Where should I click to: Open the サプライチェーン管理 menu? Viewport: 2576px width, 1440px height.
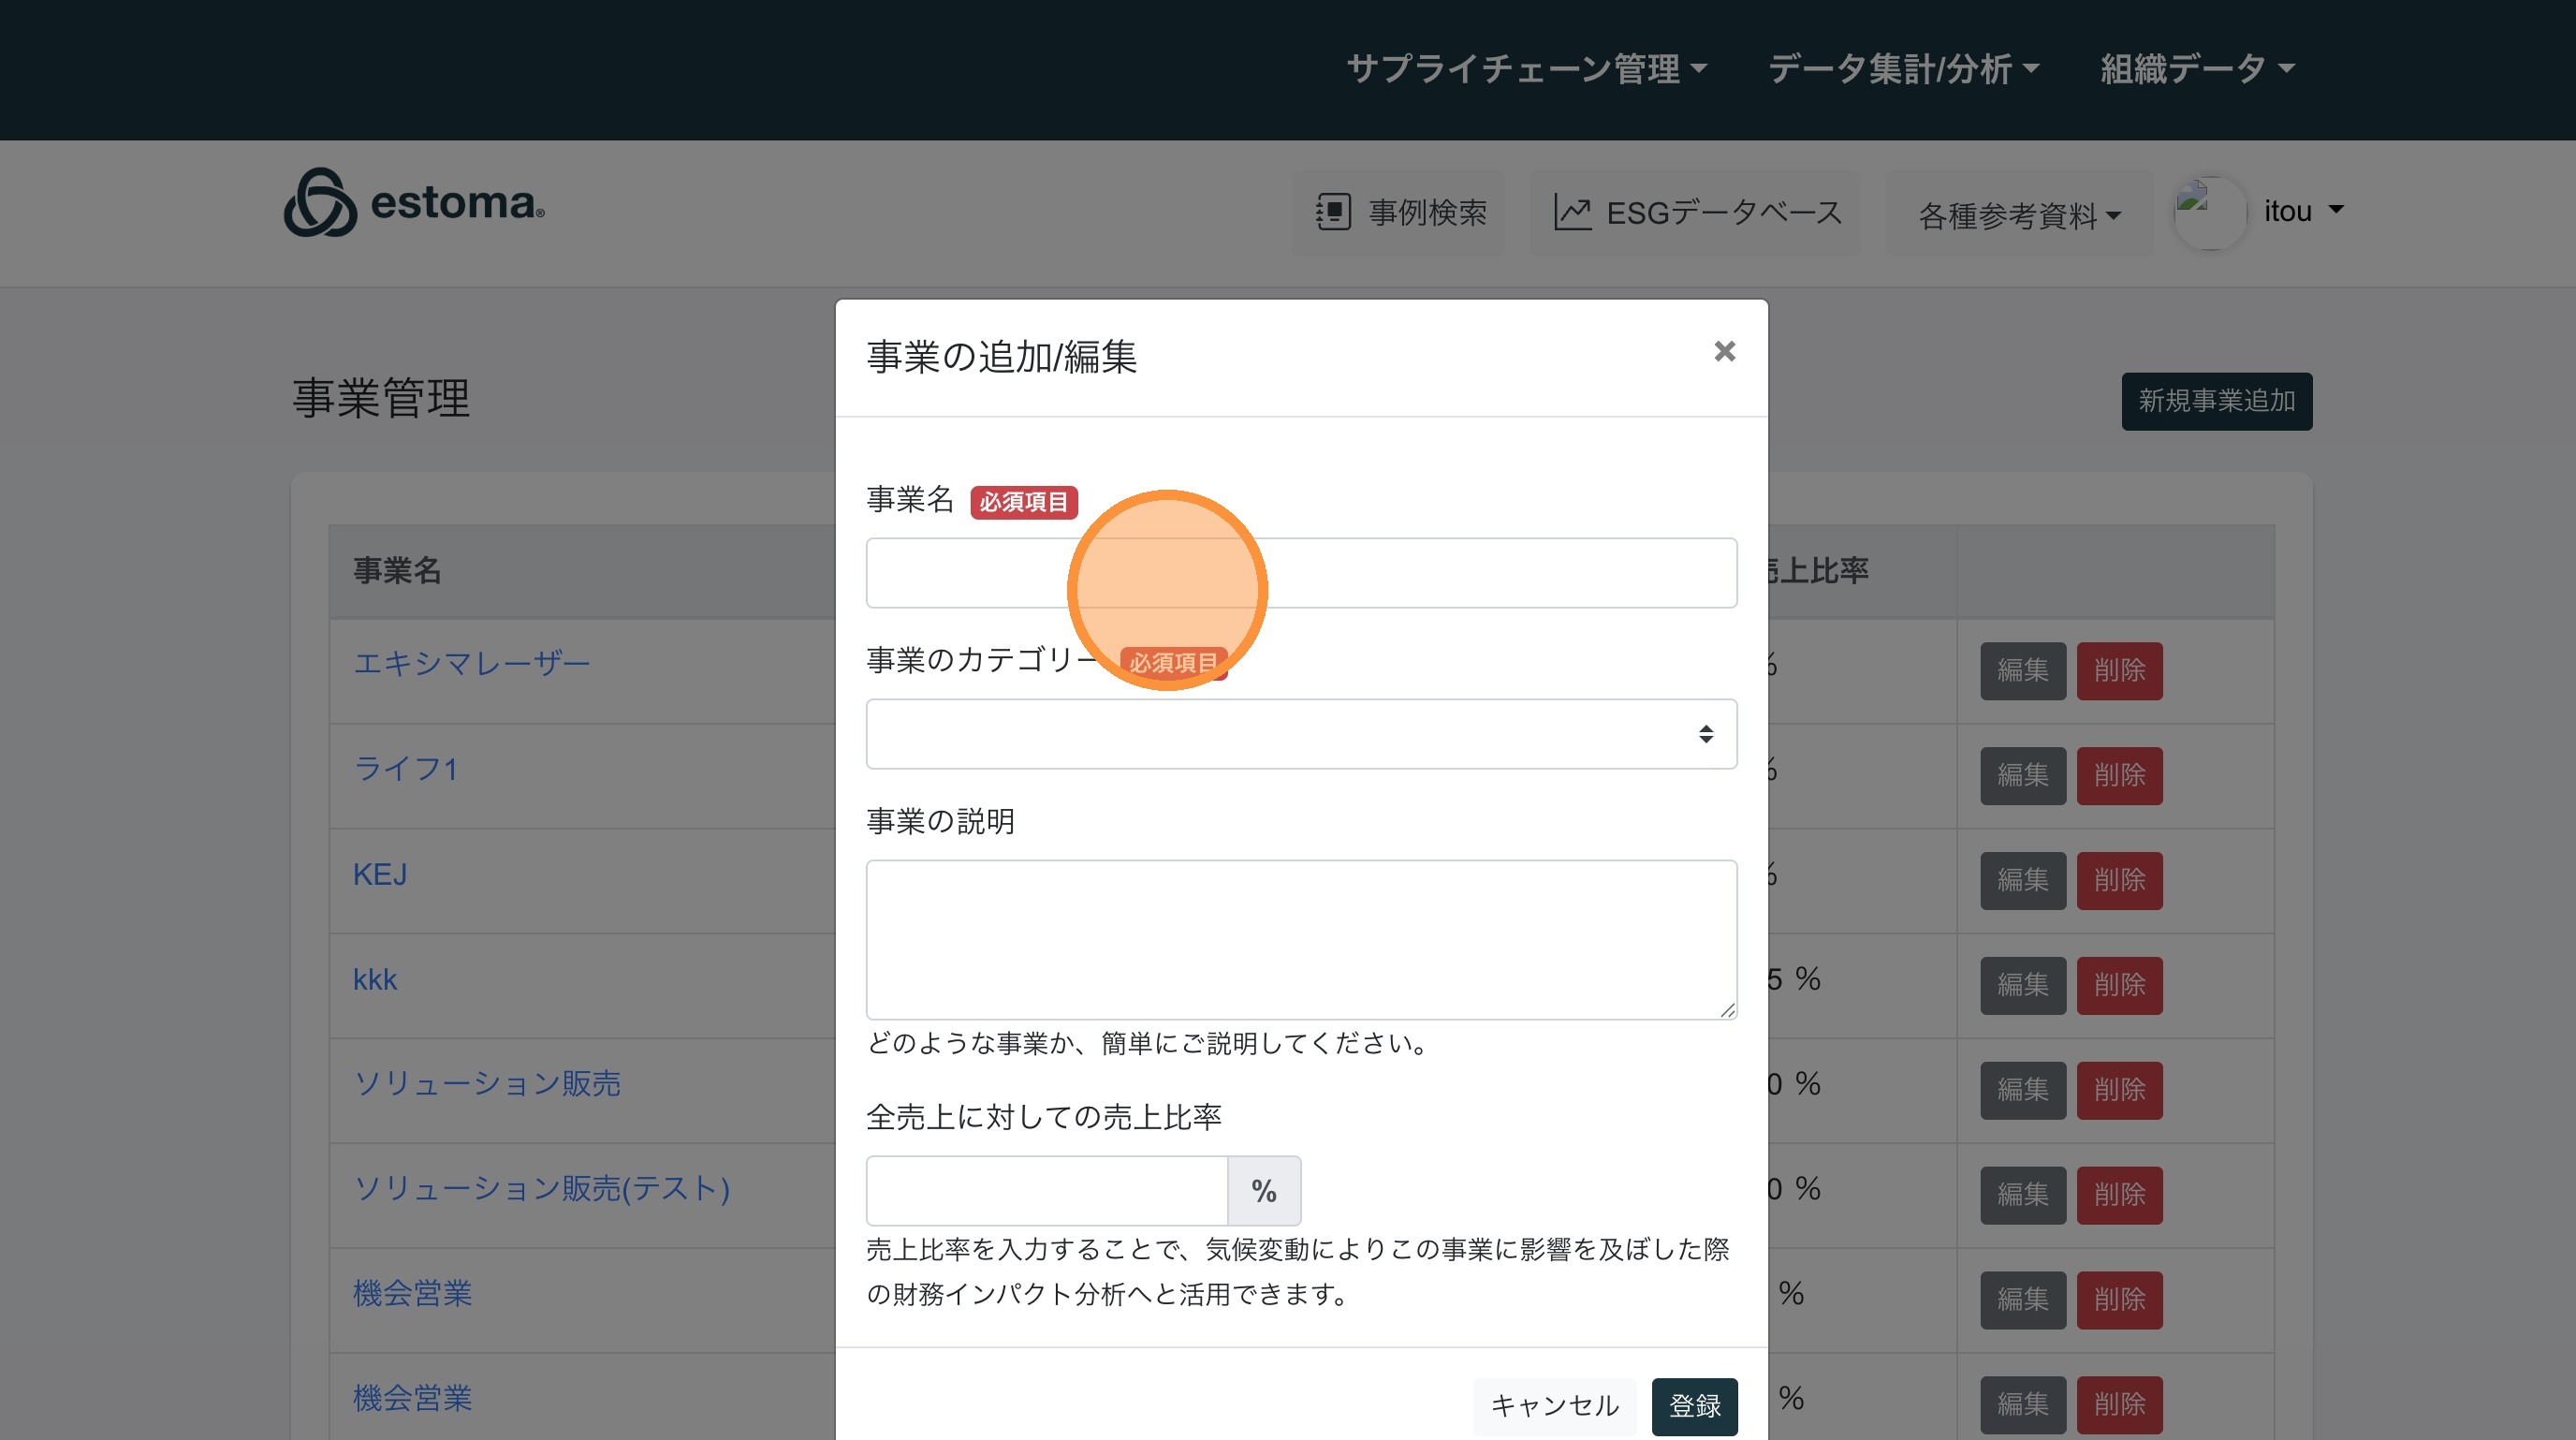pyautogui.click(x=1526, y=69)
